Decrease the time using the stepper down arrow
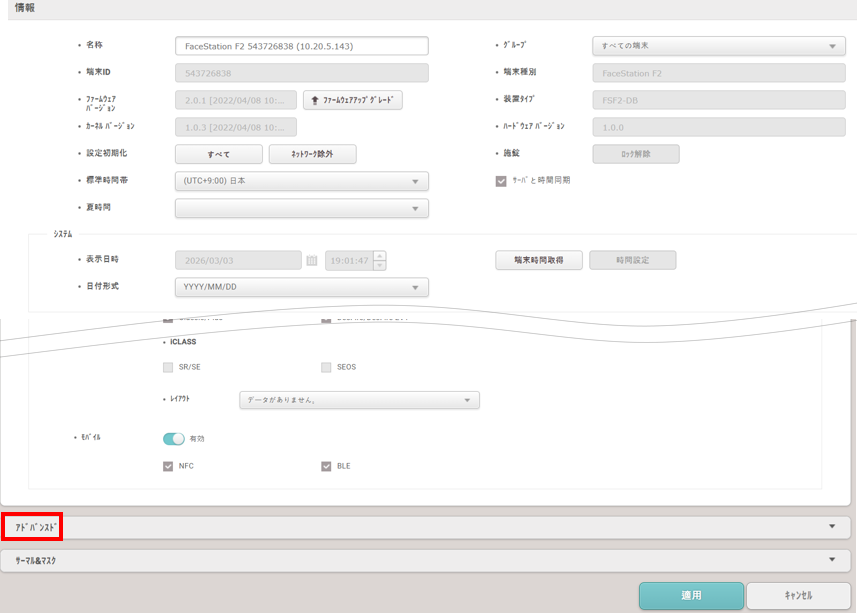The image size is (857, 615). [x=380, y=265]
